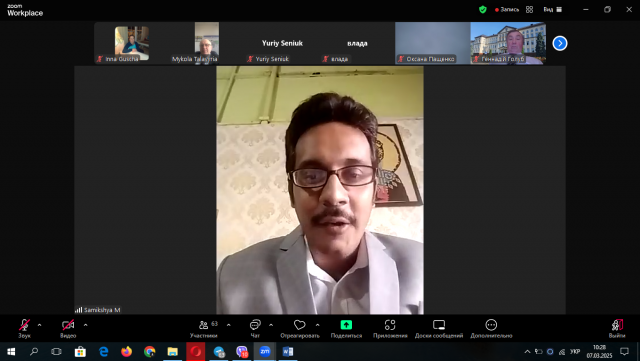Unmute microphone with the Звук button
640x361 pixels.
24,328
